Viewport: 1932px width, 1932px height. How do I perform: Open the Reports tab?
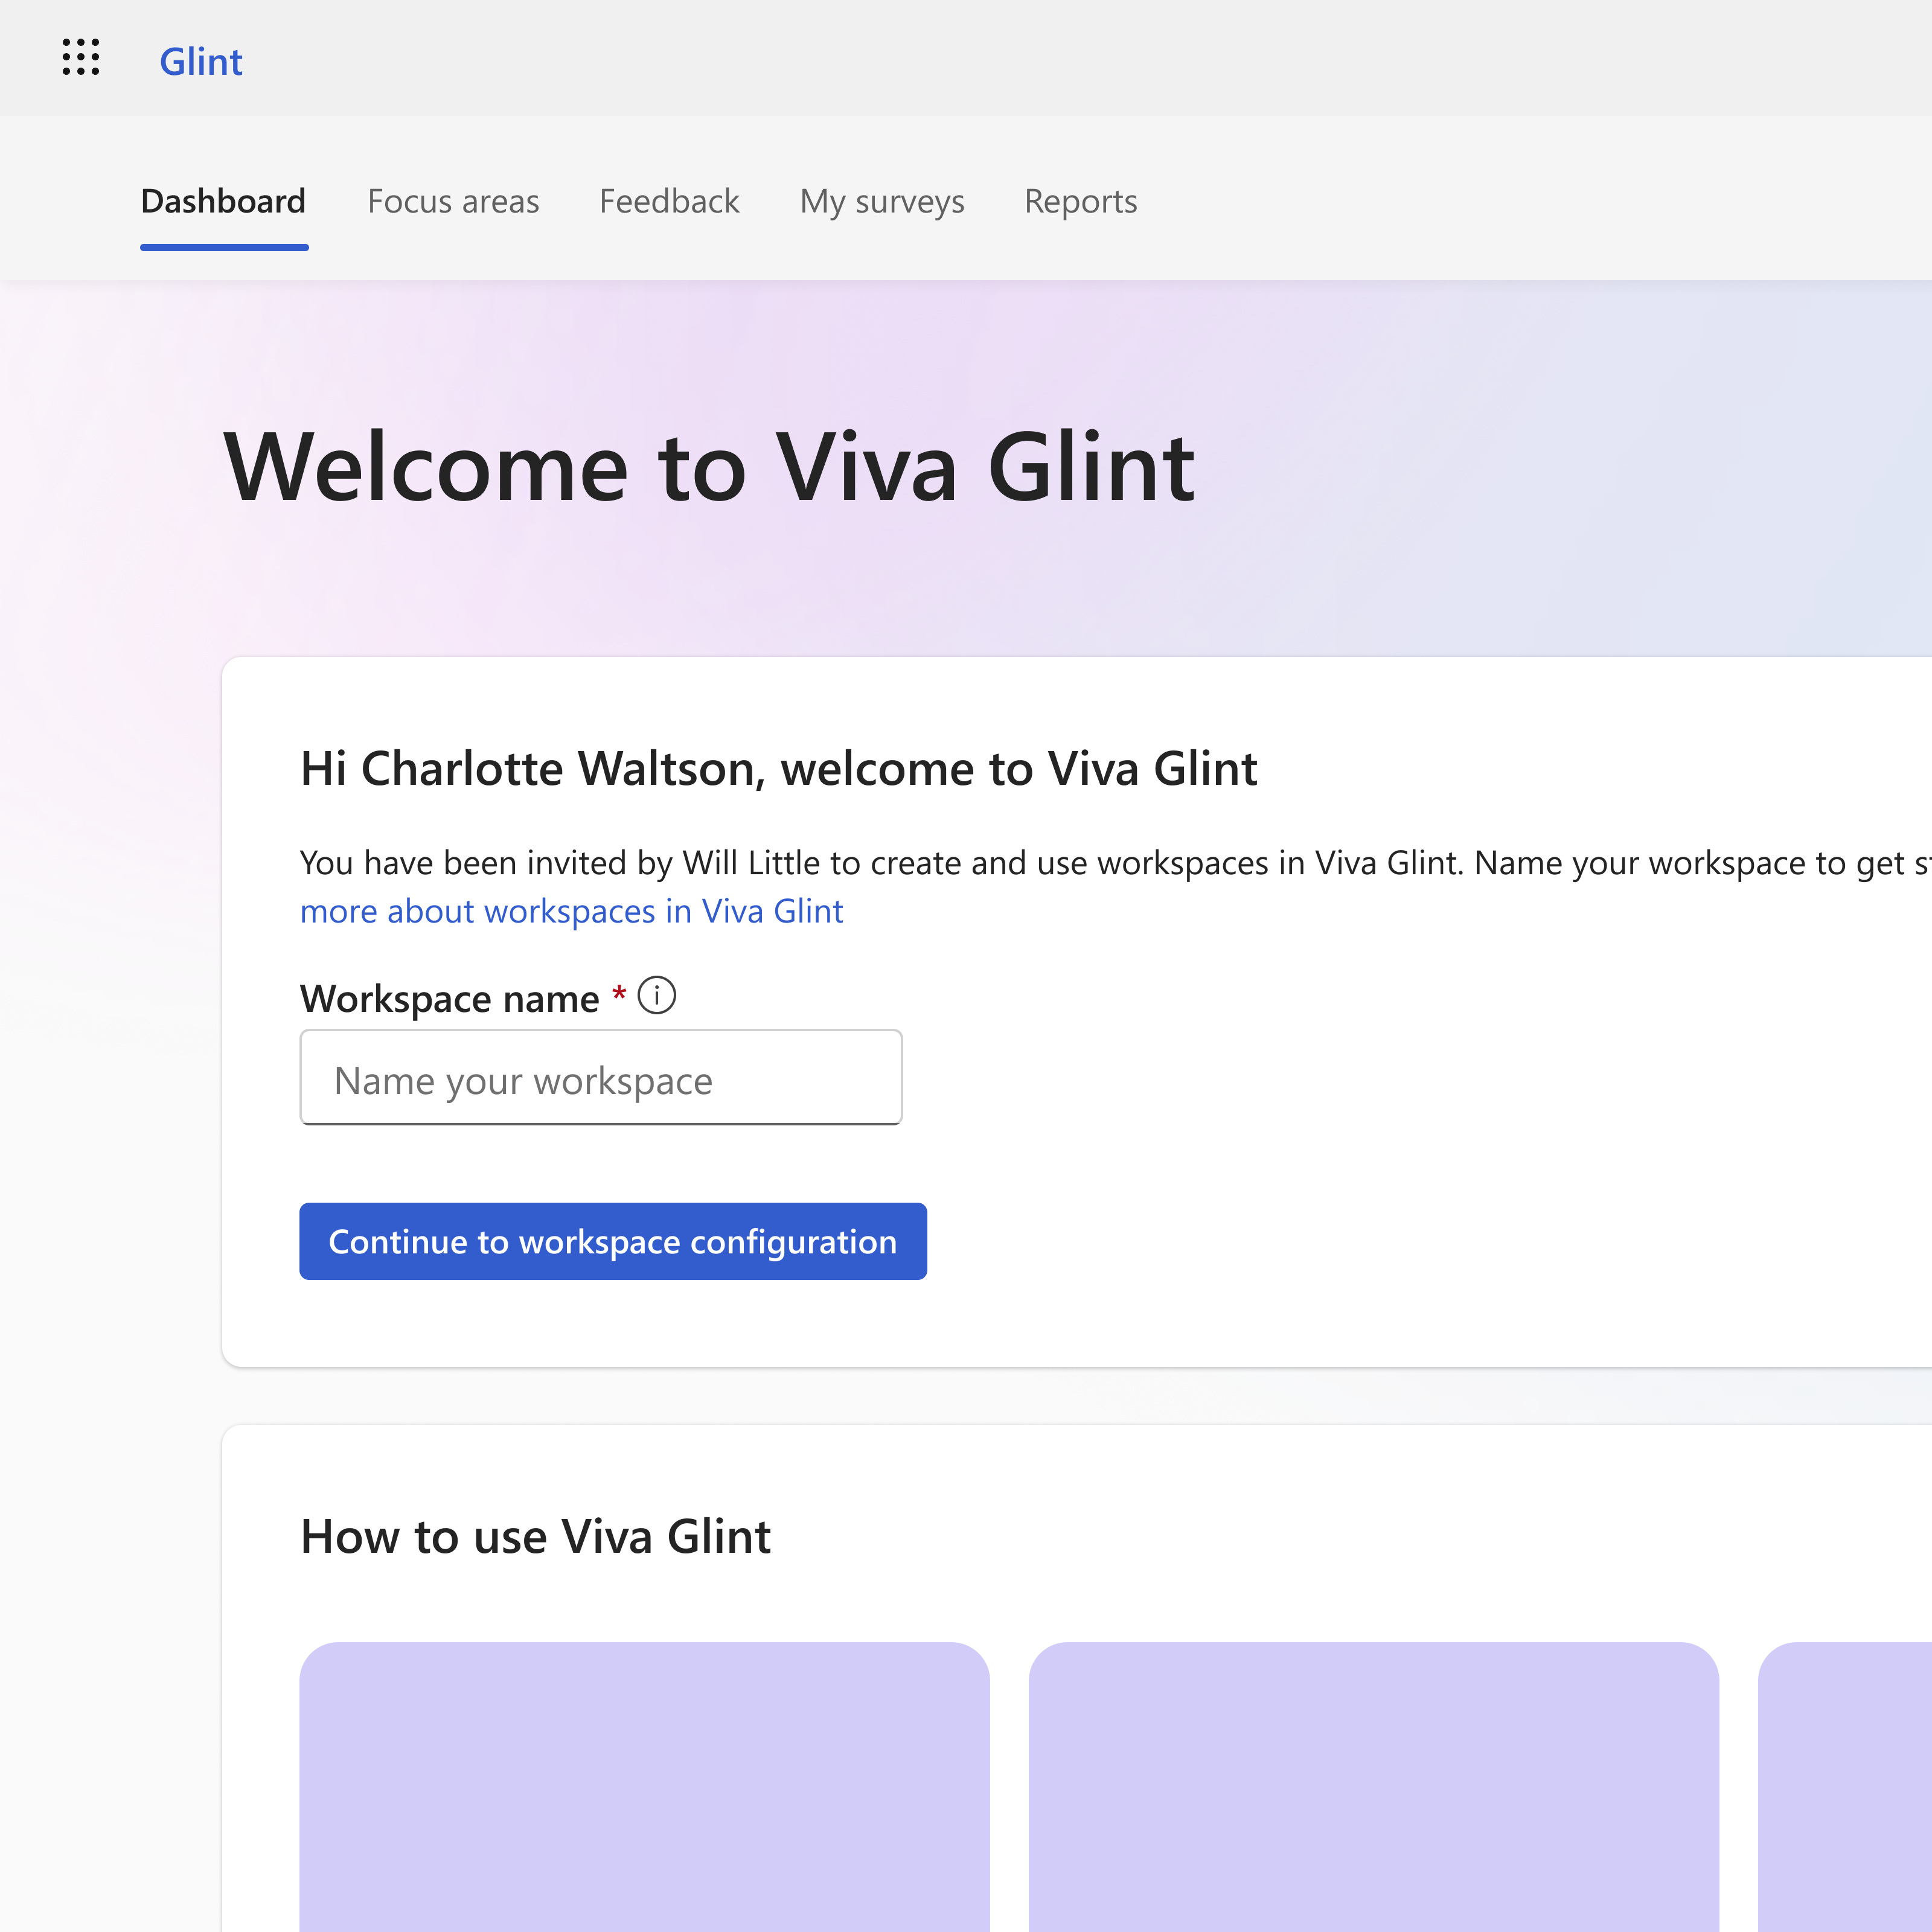pos(1080,201)
